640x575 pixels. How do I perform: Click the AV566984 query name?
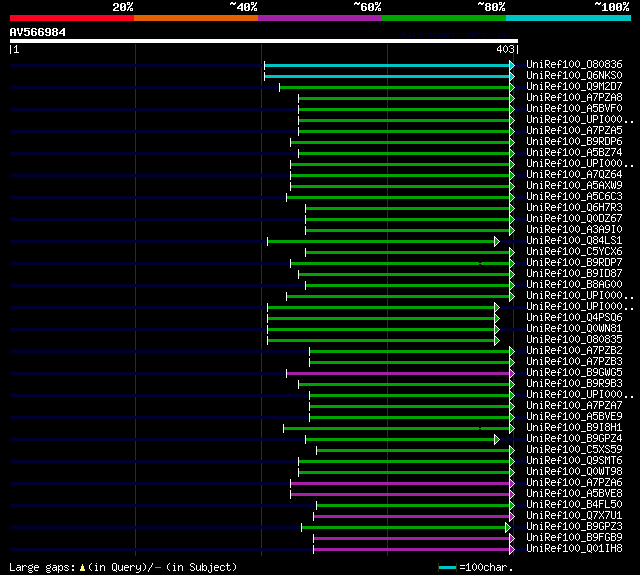coord(38,32)
